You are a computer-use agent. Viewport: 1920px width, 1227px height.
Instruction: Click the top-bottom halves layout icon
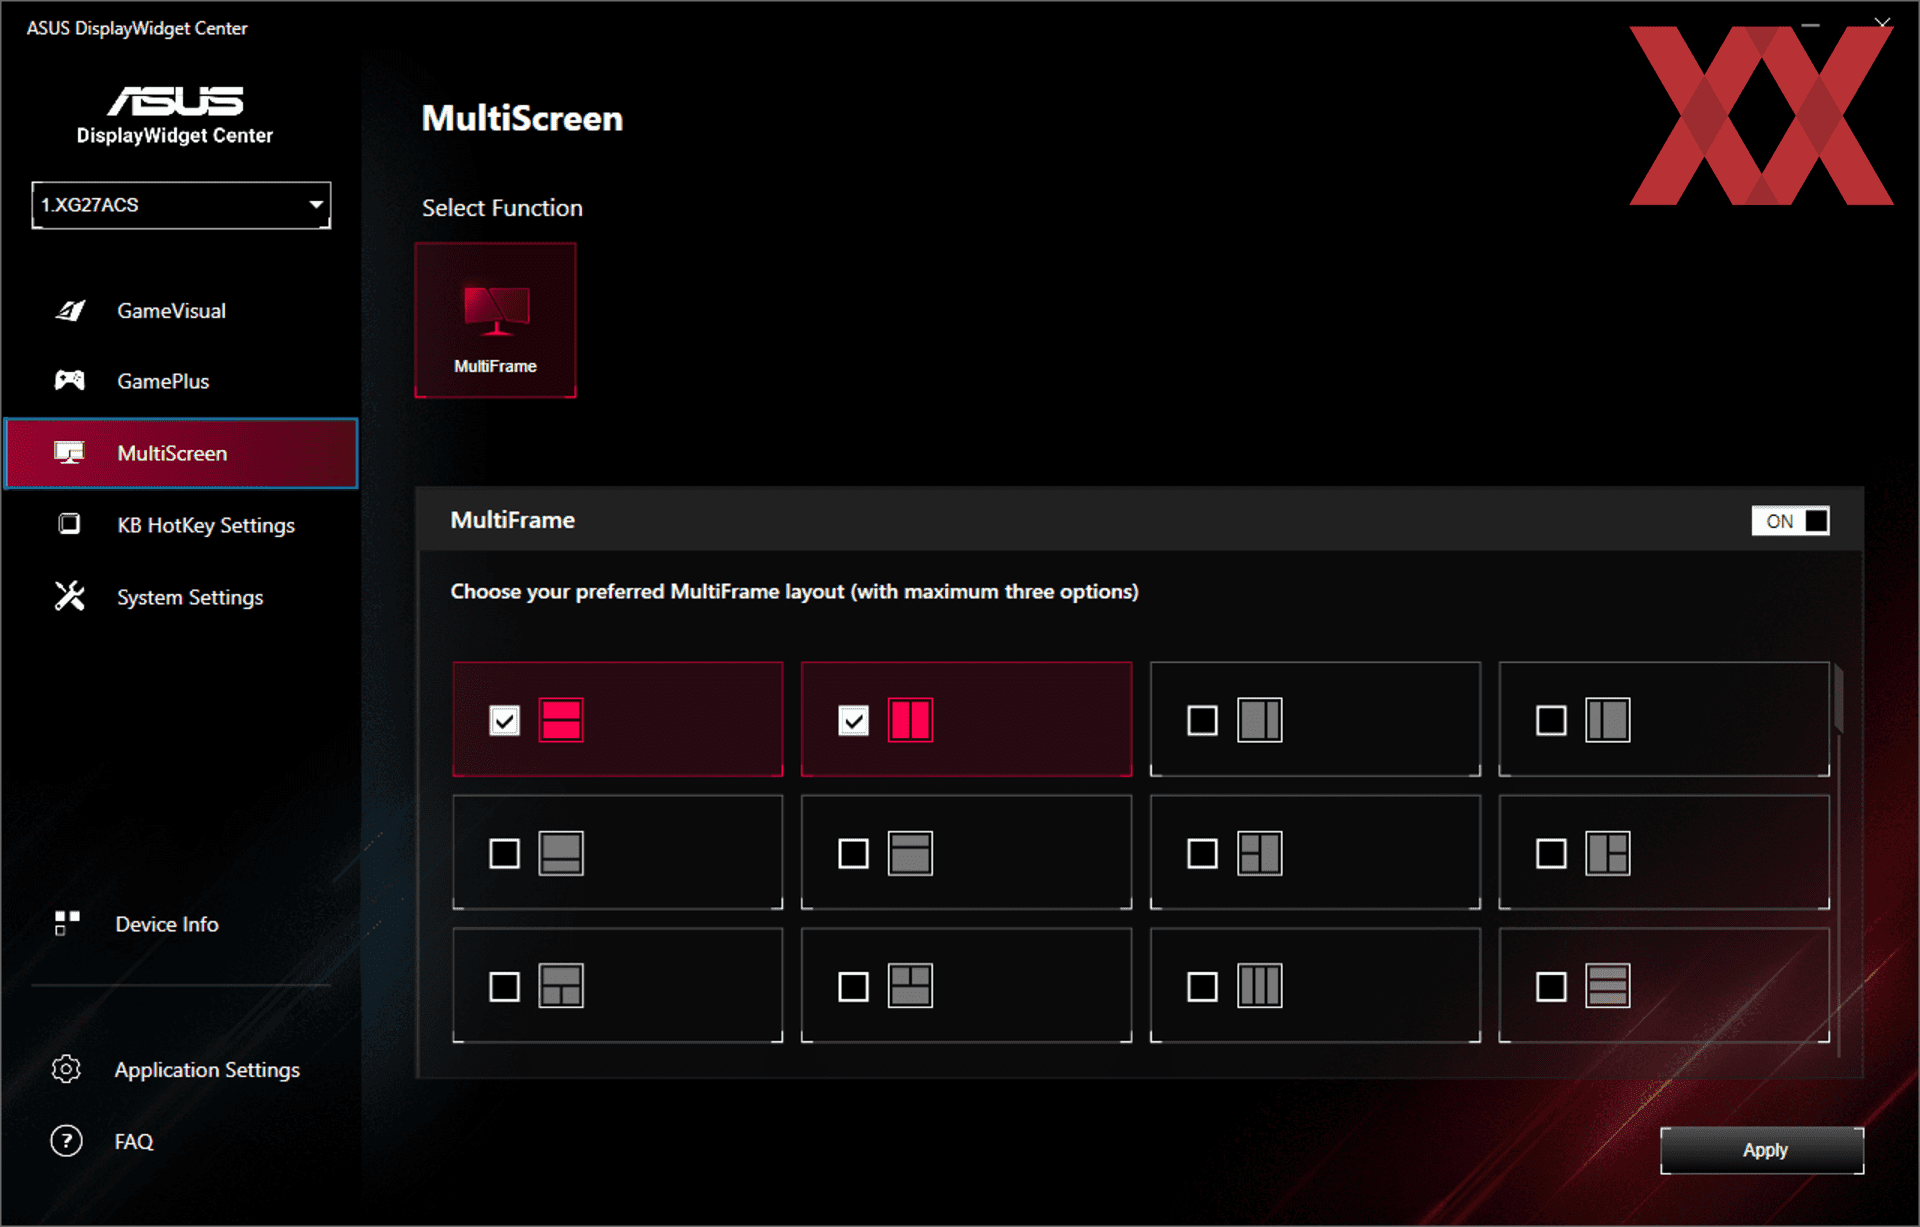[x=561, y=720]
